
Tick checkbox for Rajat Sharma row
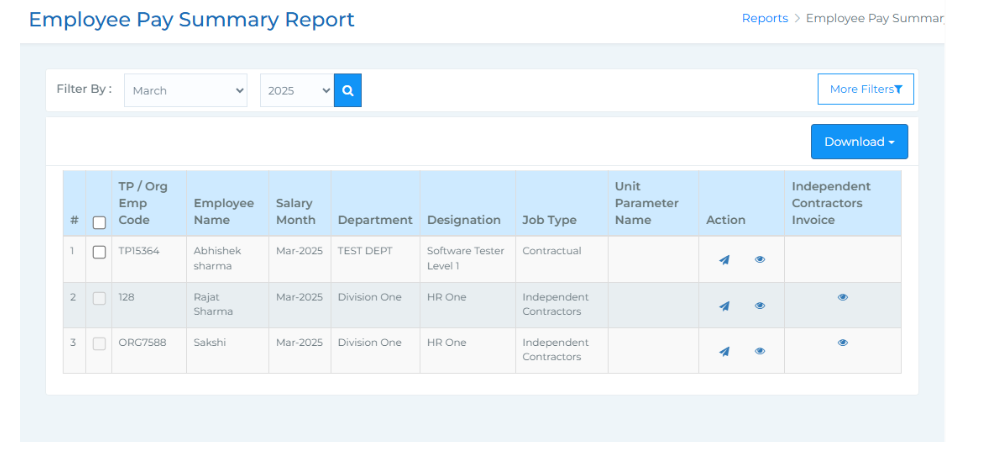point(99,298)
